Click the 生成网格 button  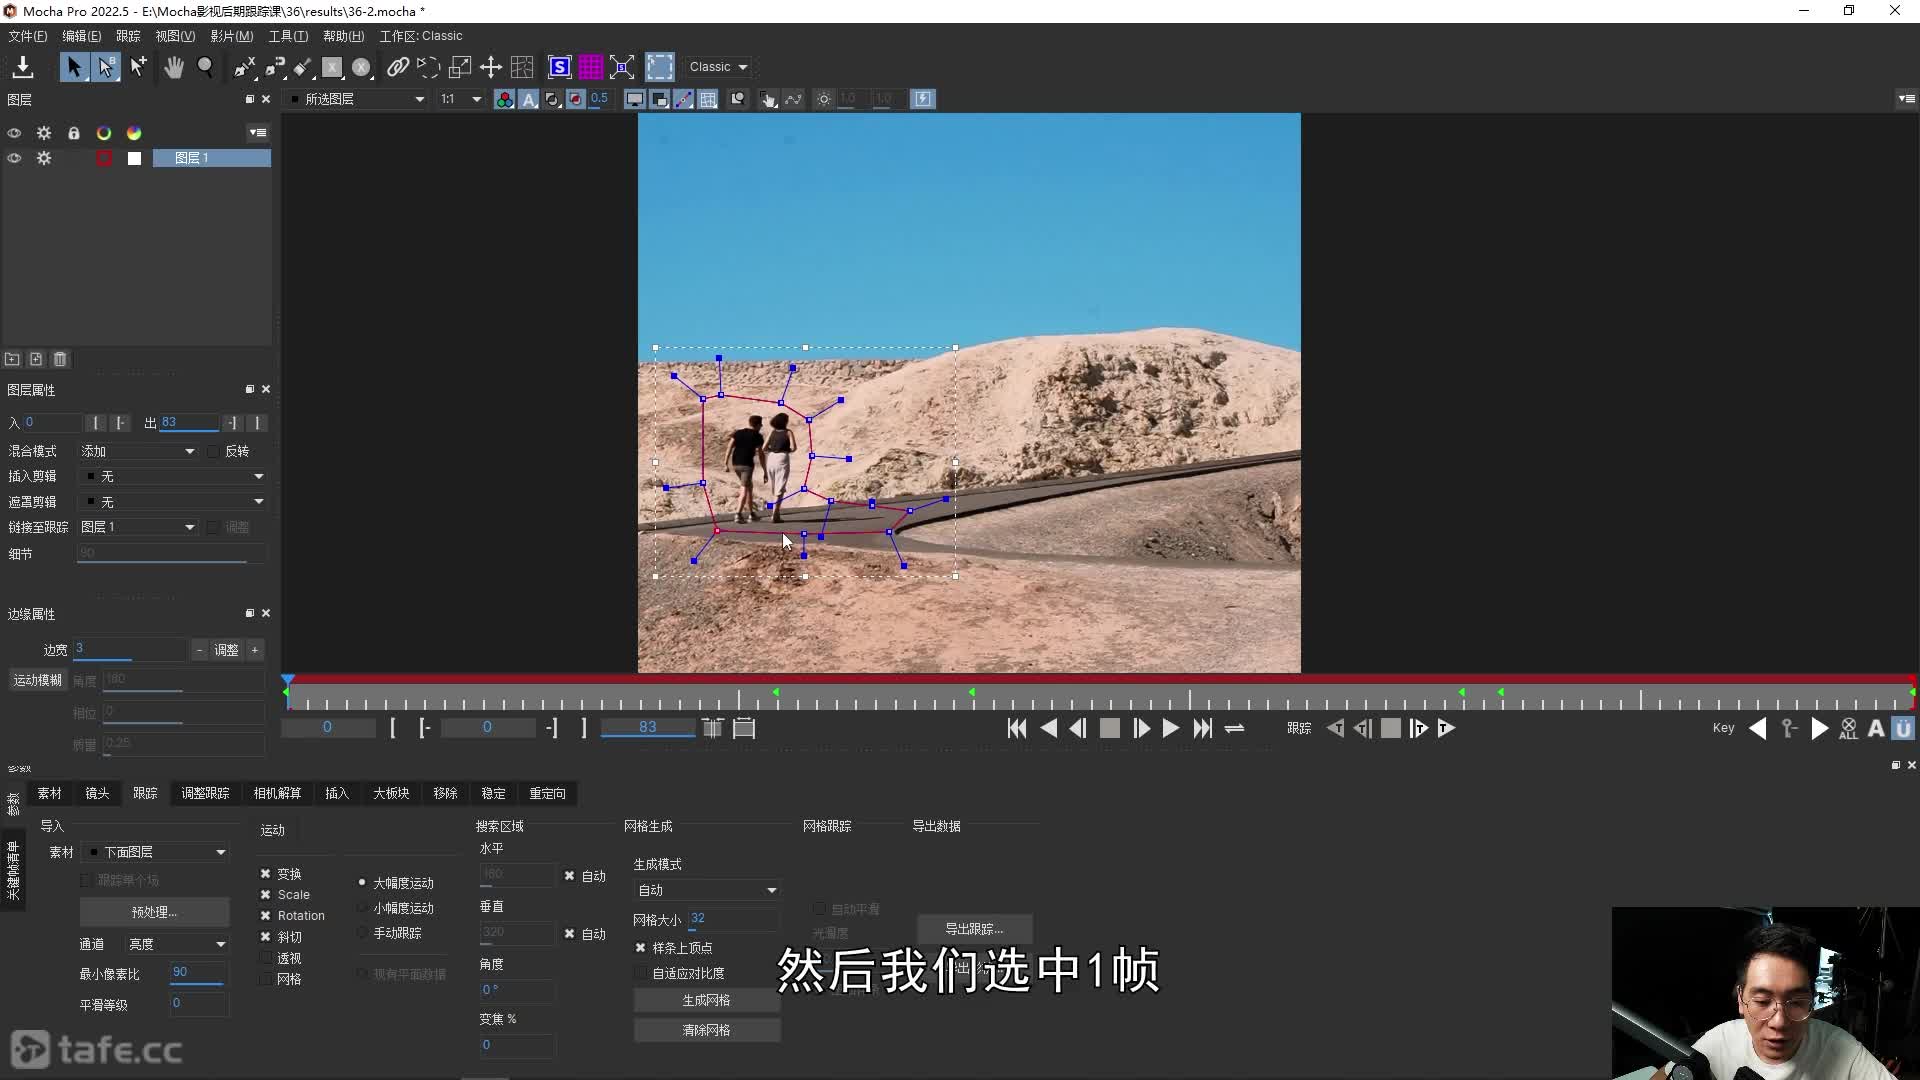coord(706,1000)
